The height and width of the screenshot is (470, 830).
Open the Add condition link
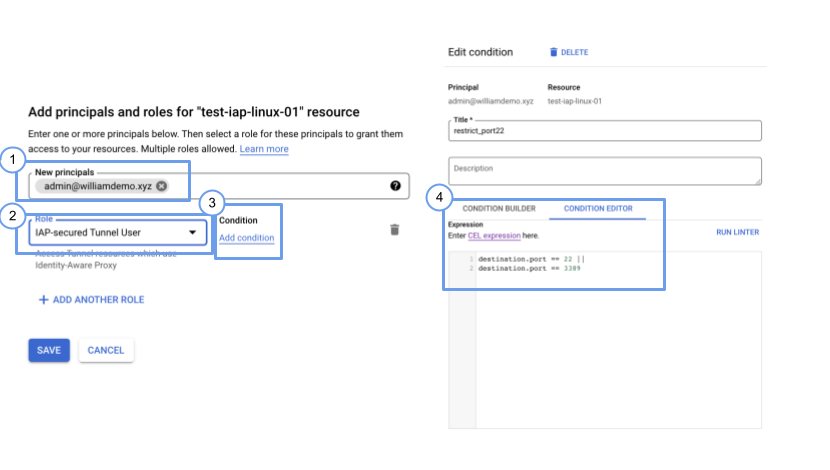tap(247, 238)
